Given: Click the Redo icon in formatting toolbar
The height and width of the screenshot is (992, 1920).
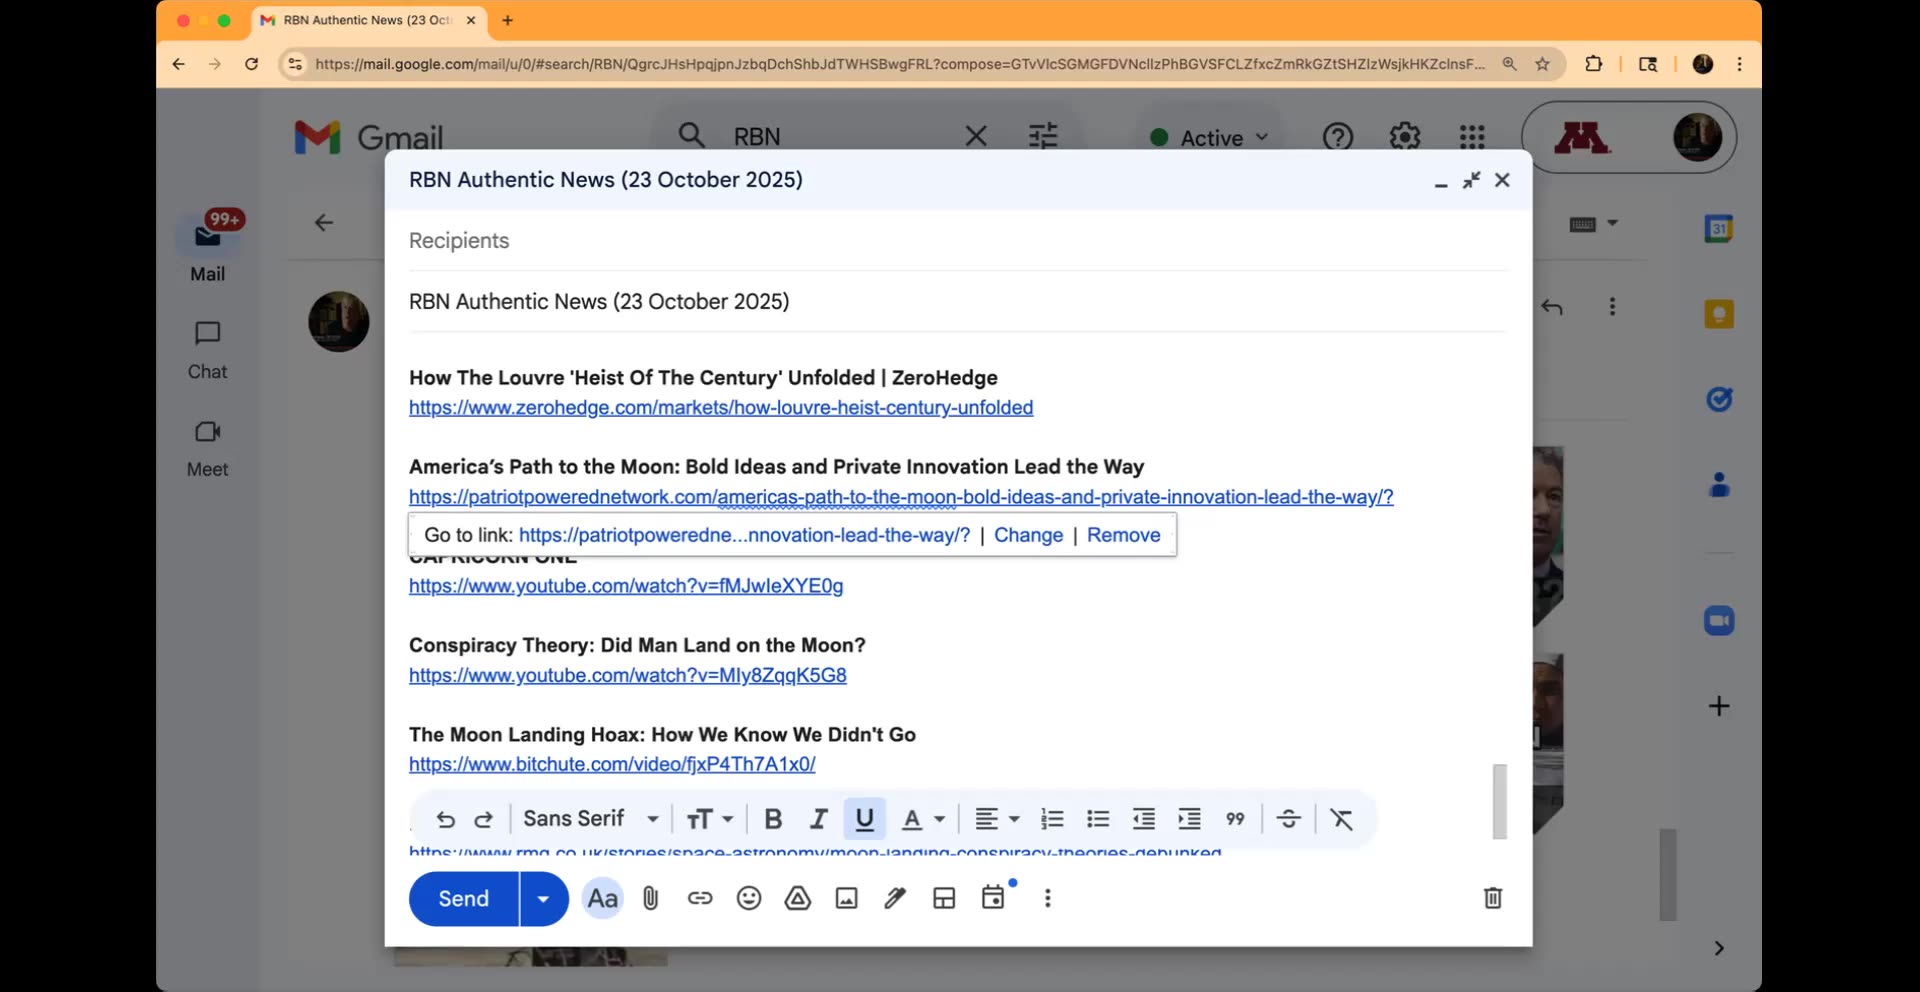Looking at the screenshot, I should 484,820.
